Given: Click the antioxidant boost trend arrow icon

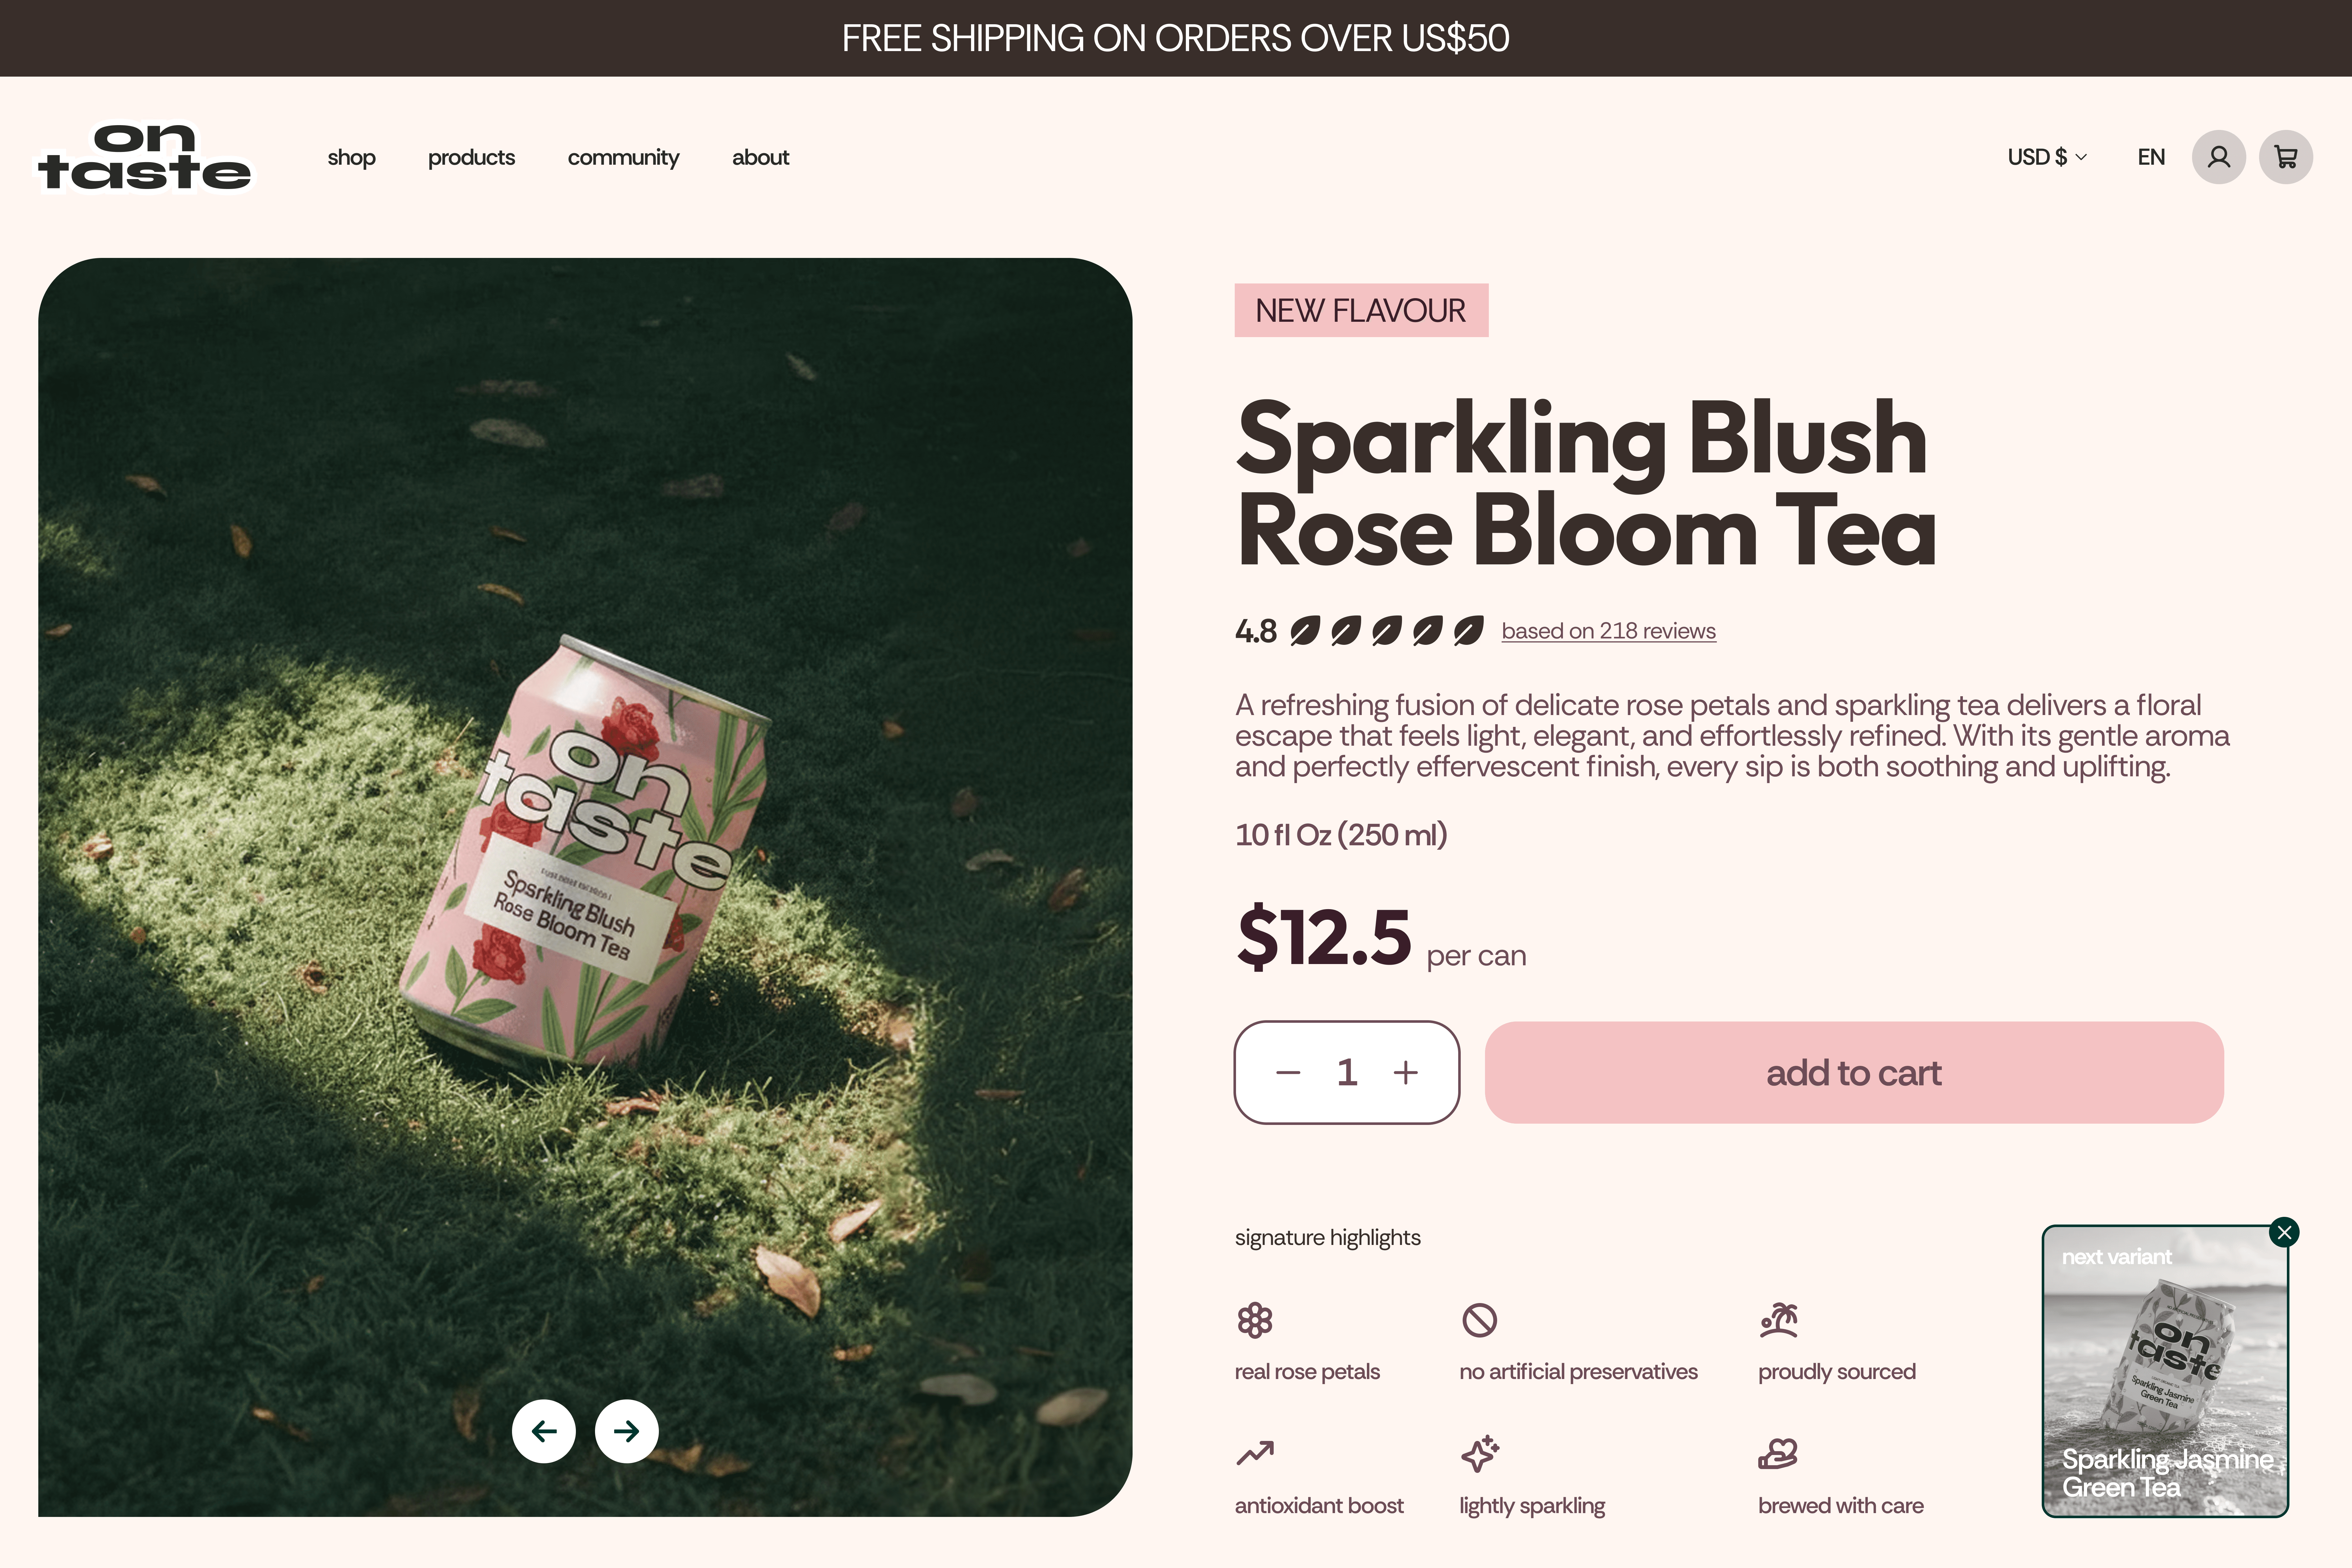Looking at the screenshot, I should (1255, 1453).
